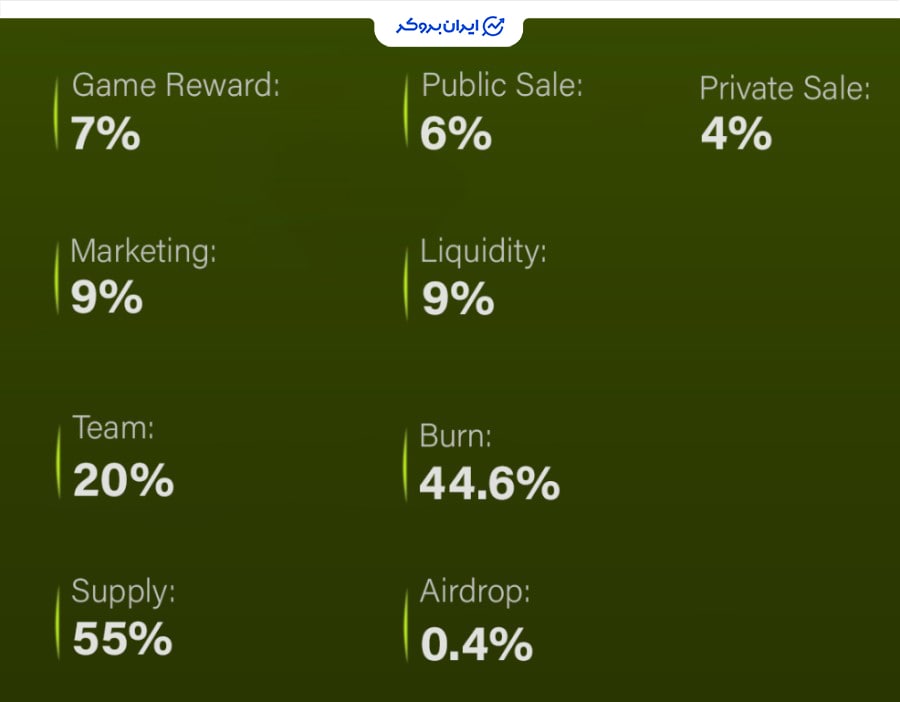Click the 20% Team value
The image size is (900, 702).
click(123, 480)
